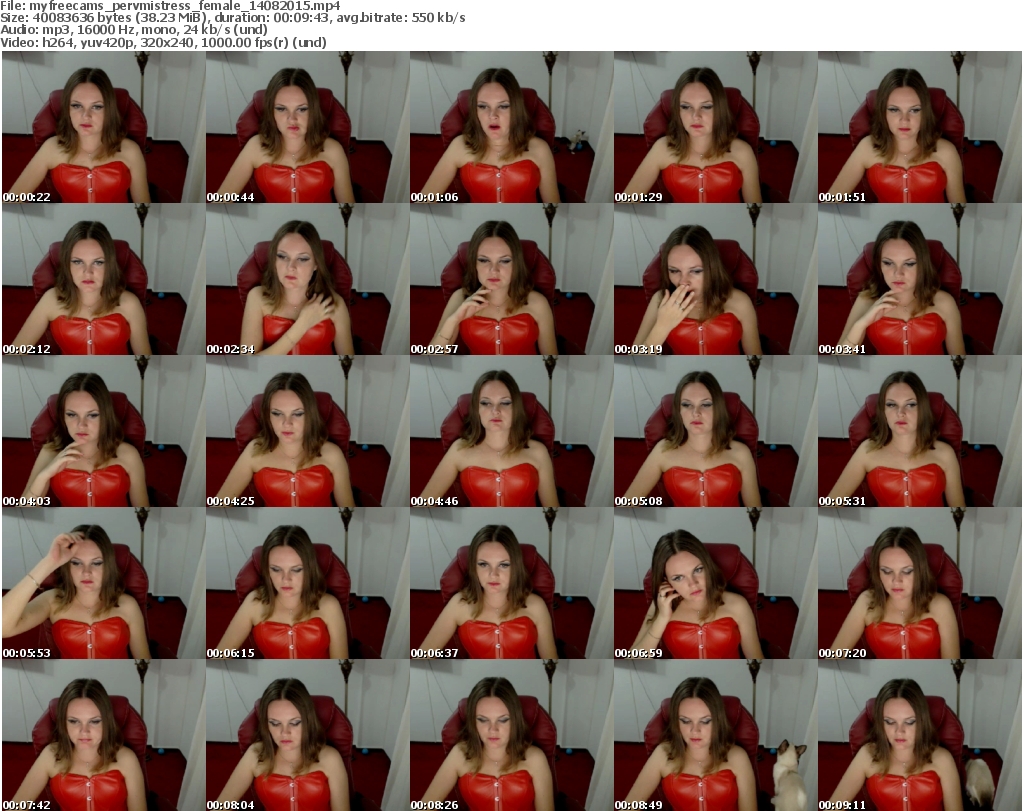Choose the thumbnail at 00:06:37

(x=511, y=583)
